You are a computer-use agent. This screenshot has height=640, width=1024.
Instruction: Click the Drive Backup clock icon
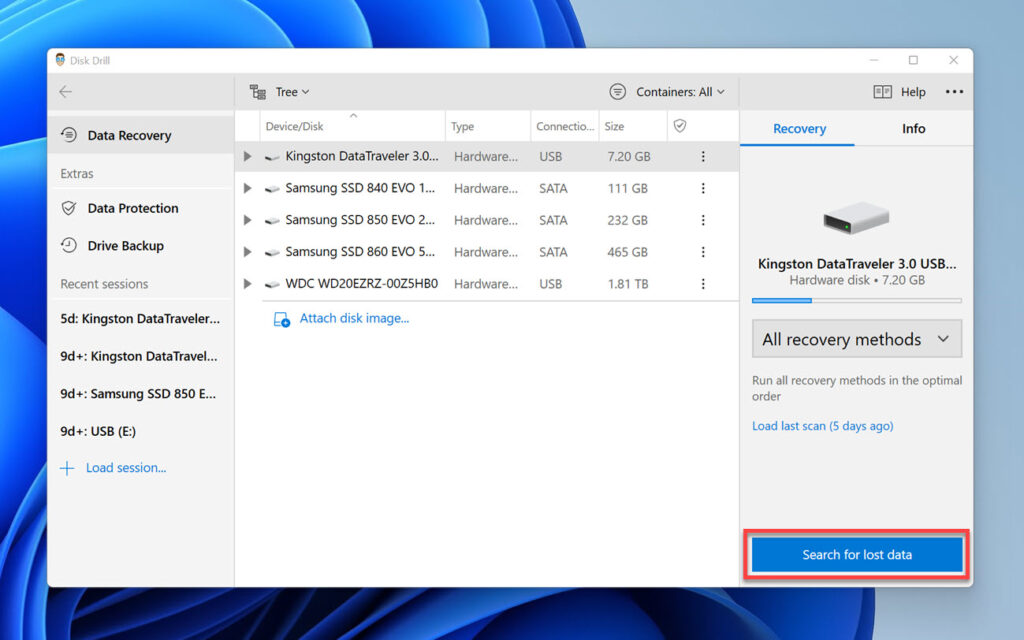tap(70, 245)
